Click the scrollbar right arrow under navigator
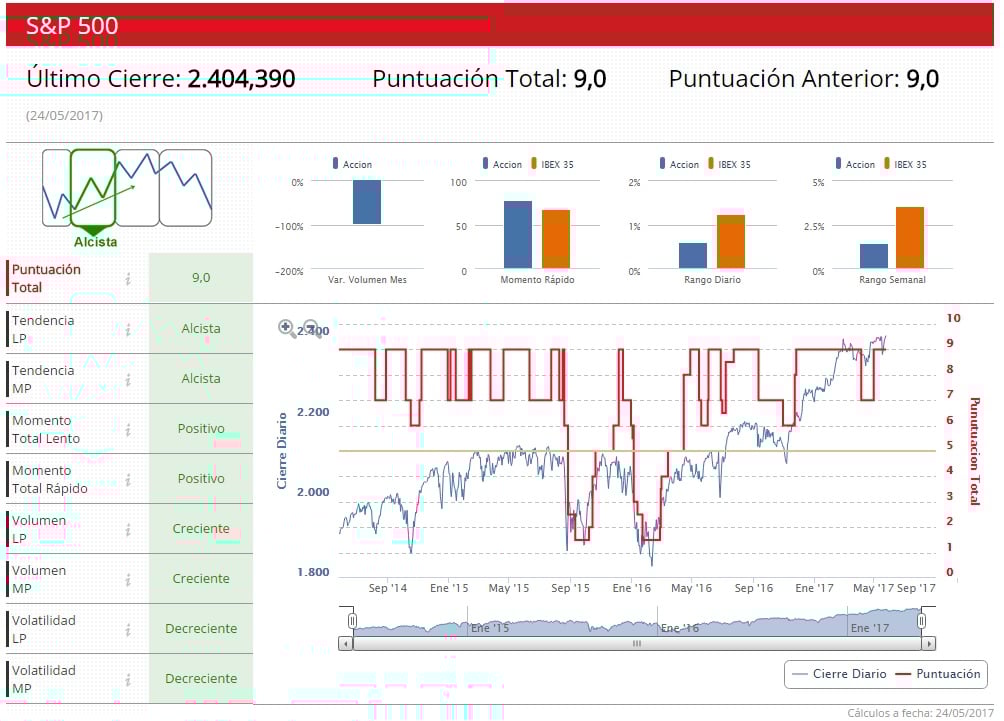Image resolution: width=1004 pixels, height=721 pixels. 928,644
